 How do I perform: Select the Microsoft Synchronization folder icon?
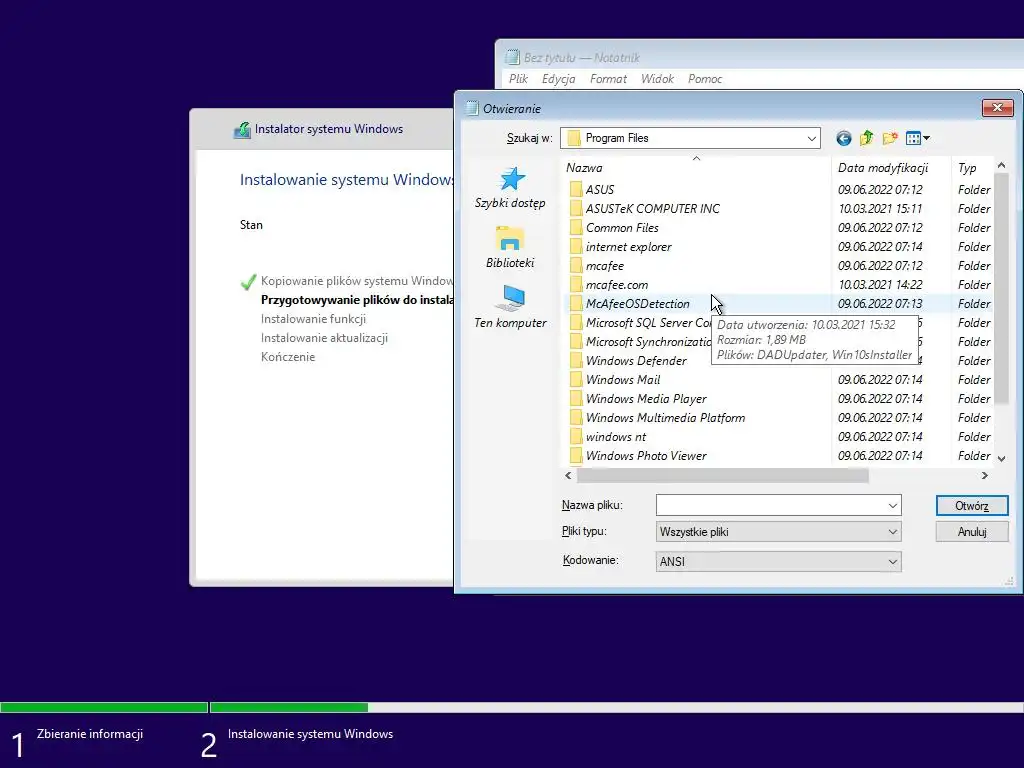(x=575, y=341)
